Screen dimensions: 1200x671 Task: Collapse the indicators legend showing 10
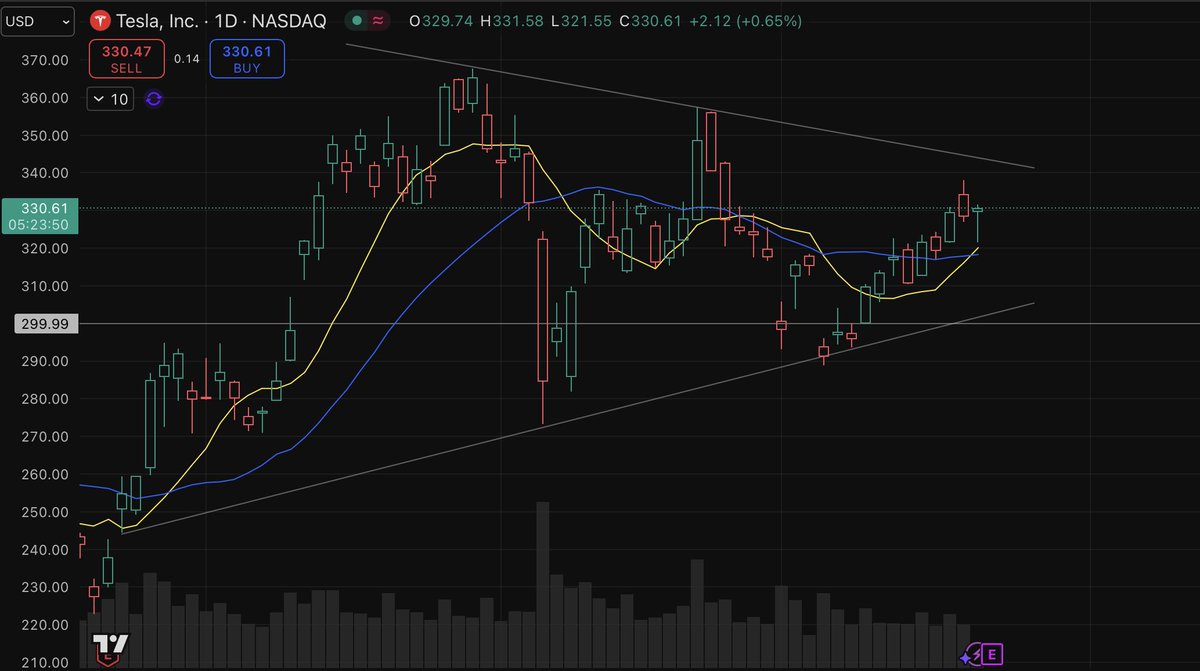(110, 99)
